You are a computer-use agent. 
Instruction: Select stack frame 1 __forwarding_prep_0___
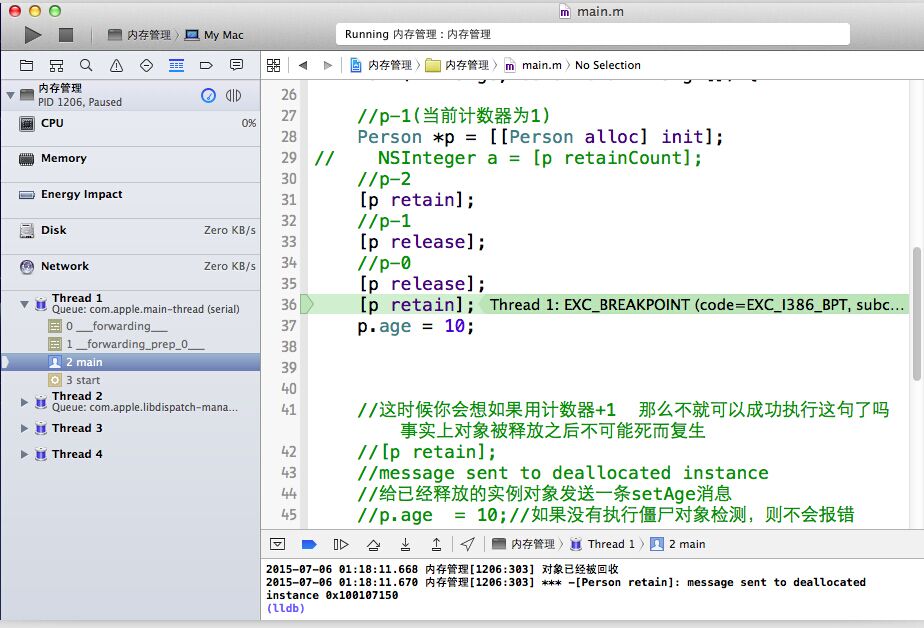pos(130,344)
